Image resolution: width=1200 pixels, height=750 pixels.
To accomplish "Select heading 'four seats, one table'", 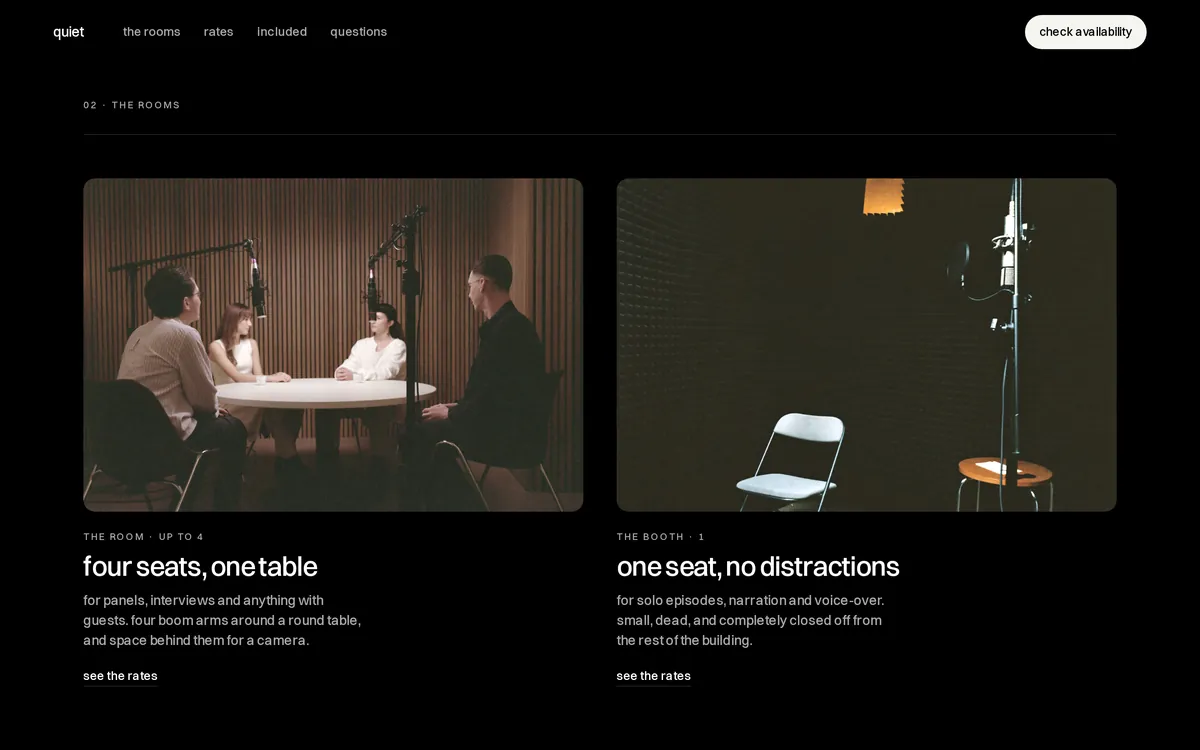I will click(x=200, y=567).
